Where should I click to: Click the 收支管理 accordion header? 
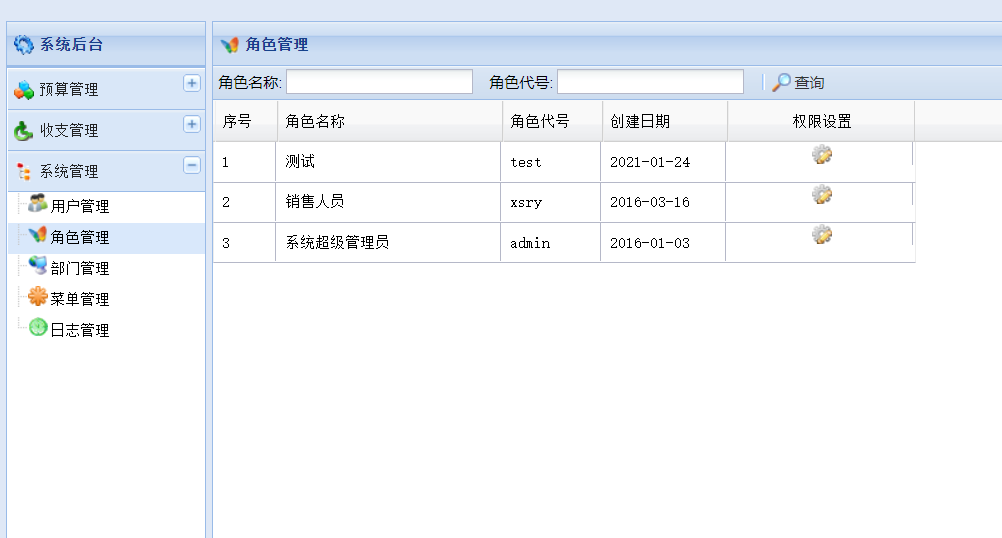click(x=106, y=130)
